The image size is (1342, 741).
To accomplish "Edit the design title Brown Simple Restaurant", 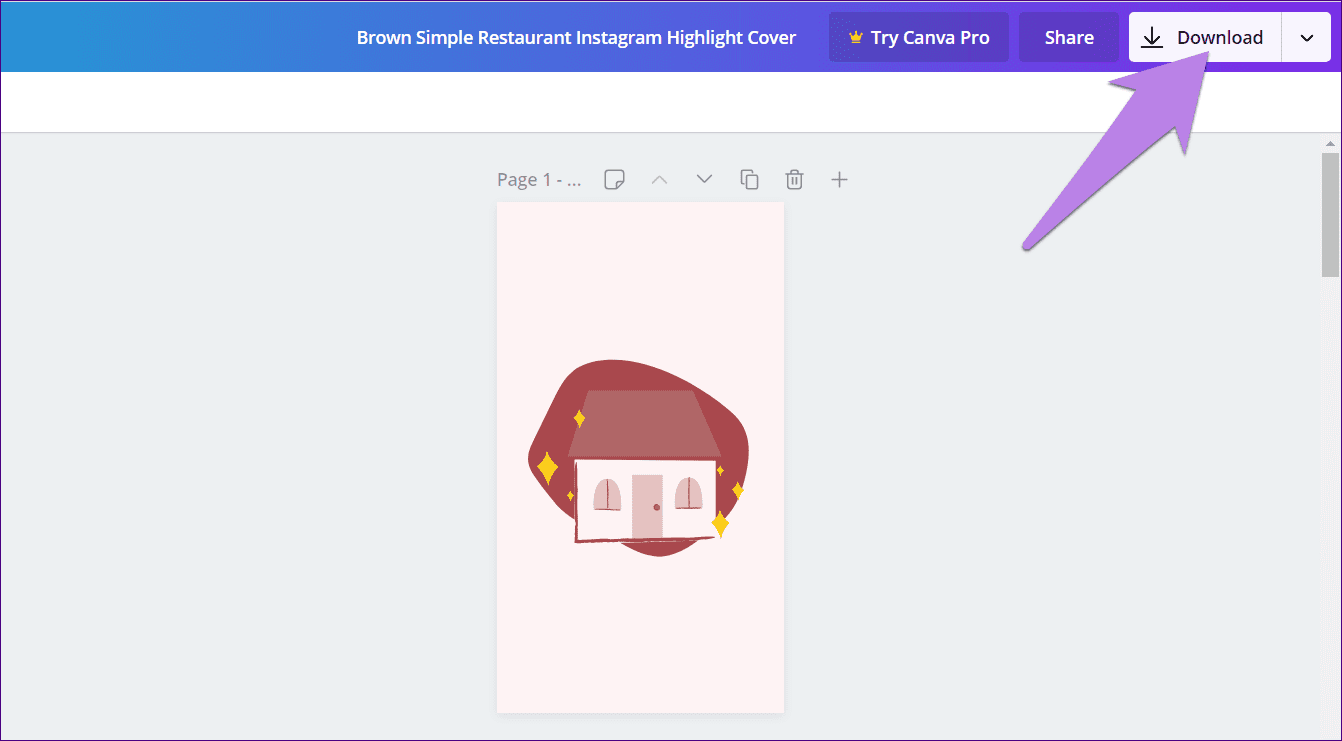I will click(x=576, y=38).
